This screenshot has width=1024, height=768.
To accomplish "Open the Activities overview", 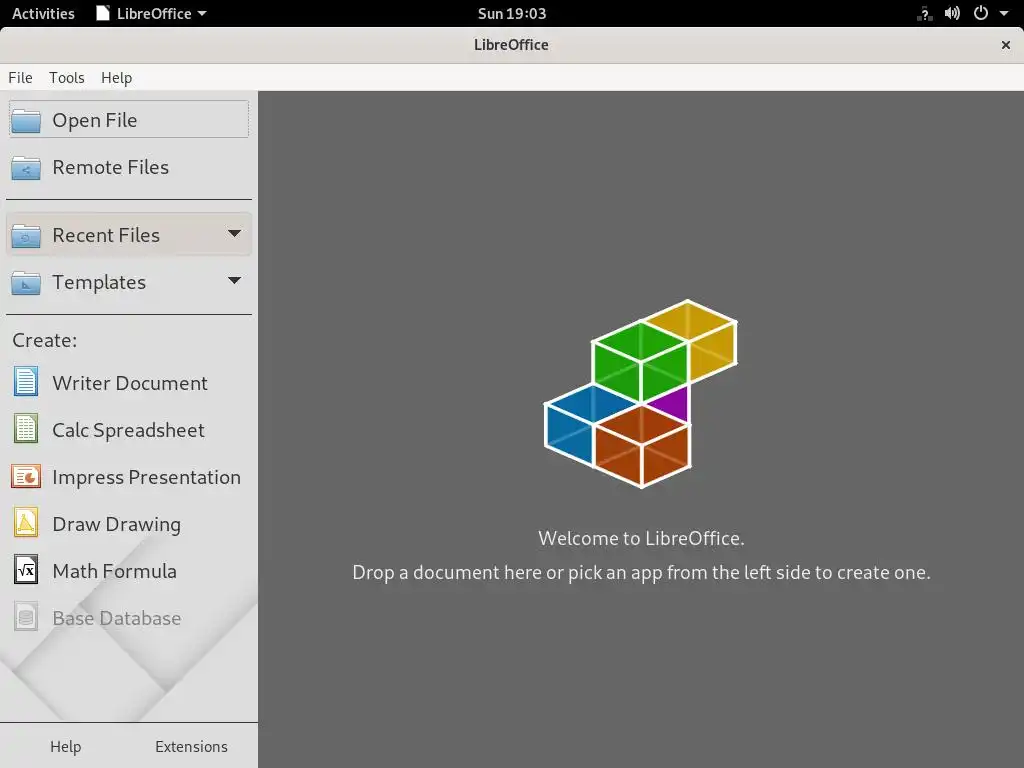I will 43,13.
